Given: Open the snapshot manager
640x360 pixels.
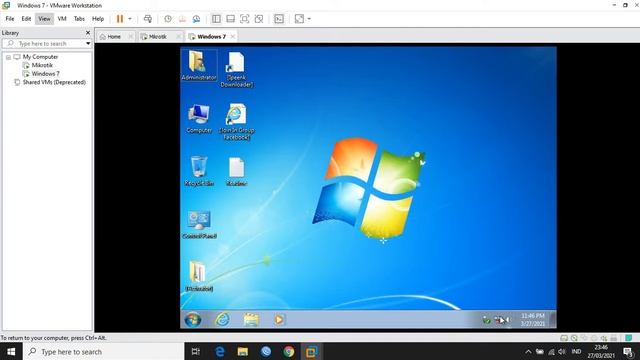Looking at the screenshot, I should (196, 19).
